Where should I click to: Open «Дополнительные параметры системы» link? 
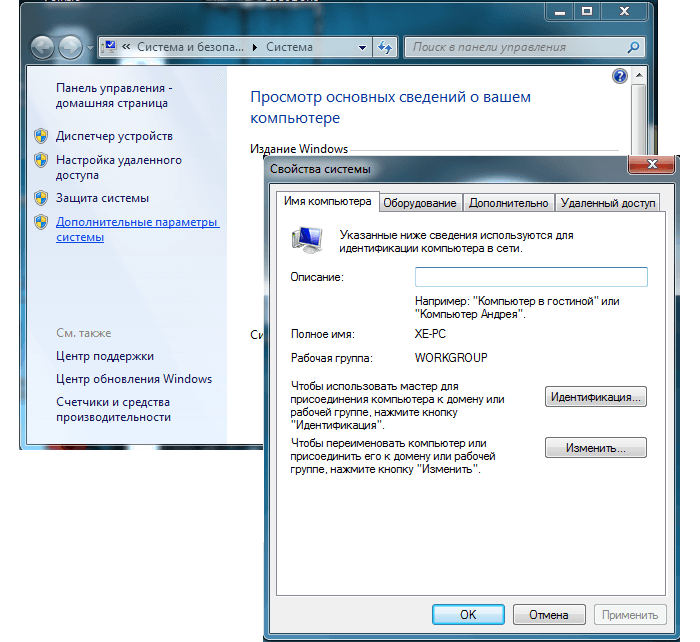[138, 229]
